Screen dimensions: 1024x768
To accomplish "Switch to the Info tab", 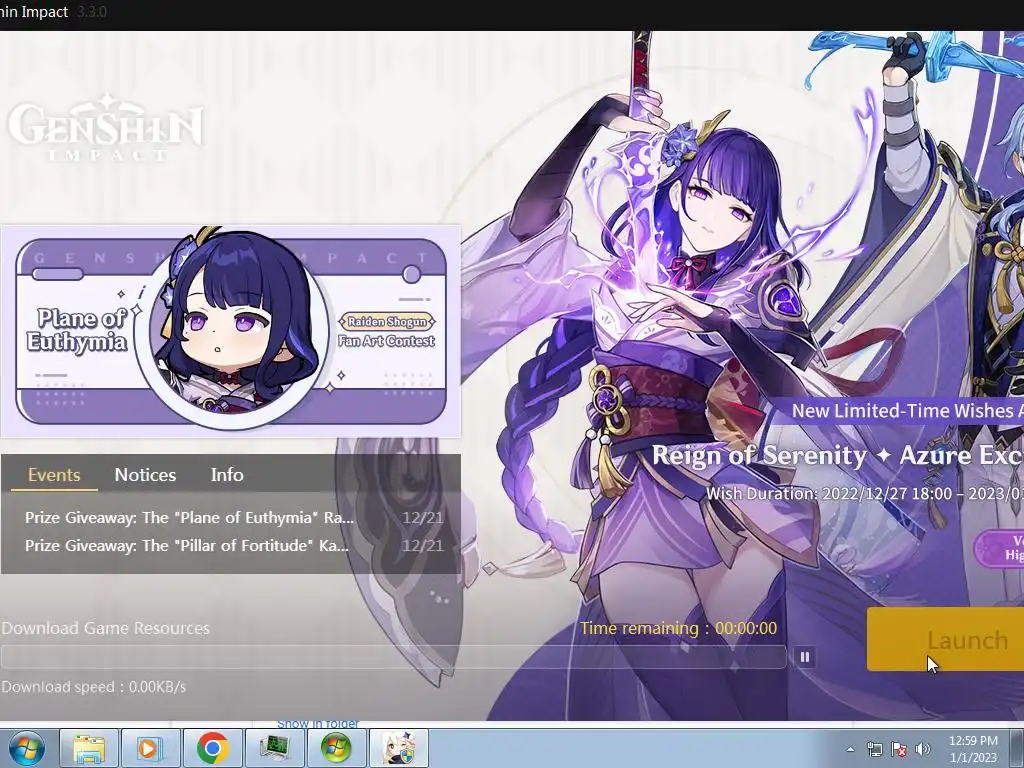I will pos(227,475).
